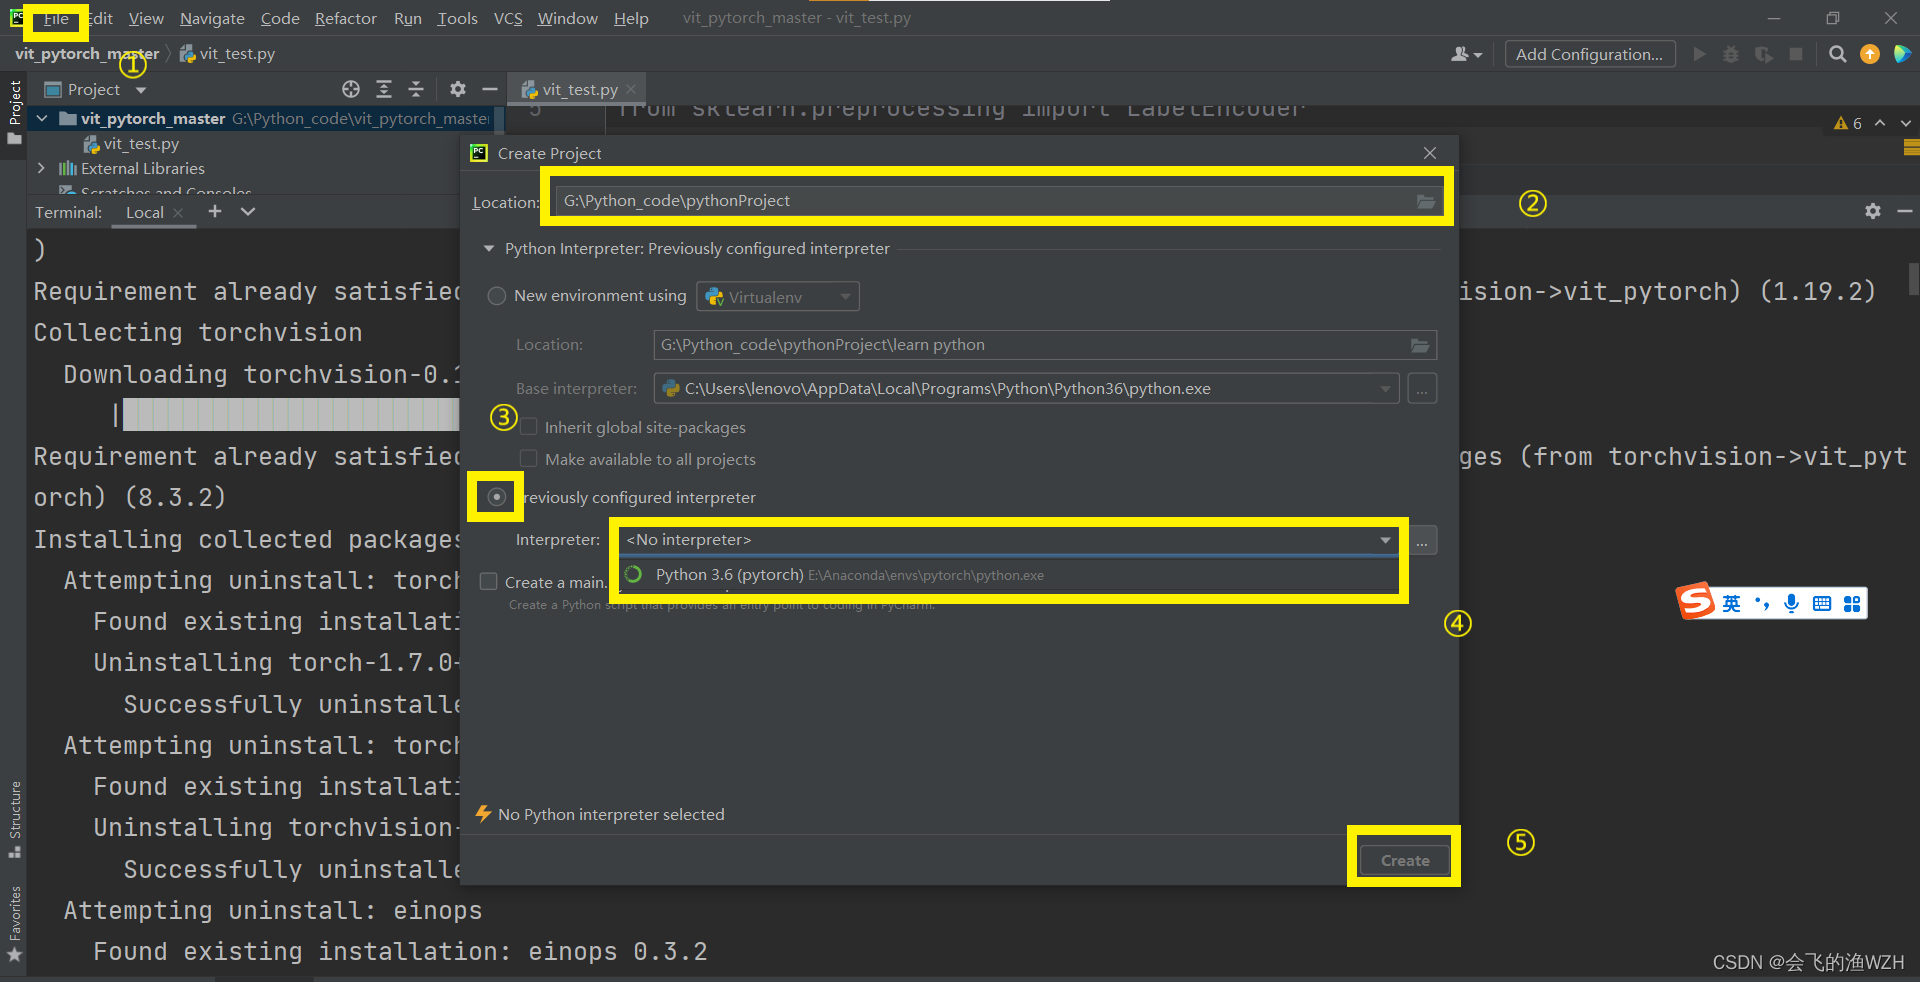Click the Create button

(1405, 860)
